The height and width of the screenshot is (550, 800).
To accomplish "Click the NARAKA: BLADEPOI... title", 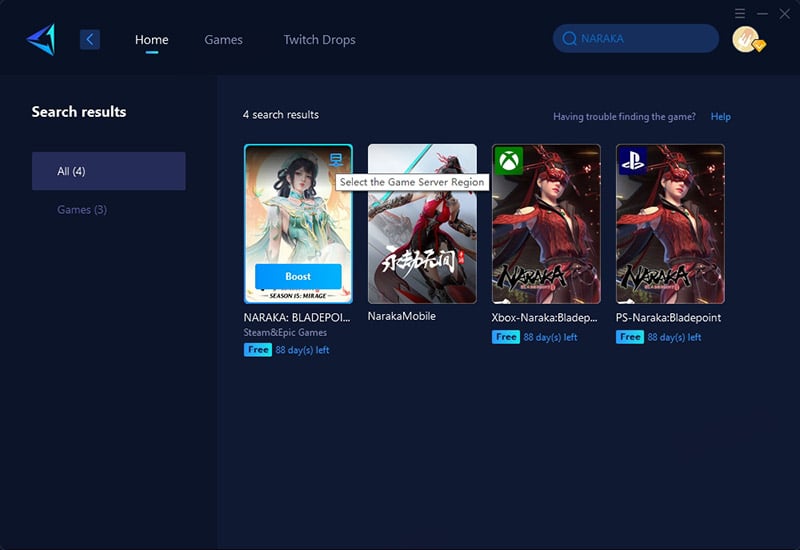I will (x=297, y=317).
